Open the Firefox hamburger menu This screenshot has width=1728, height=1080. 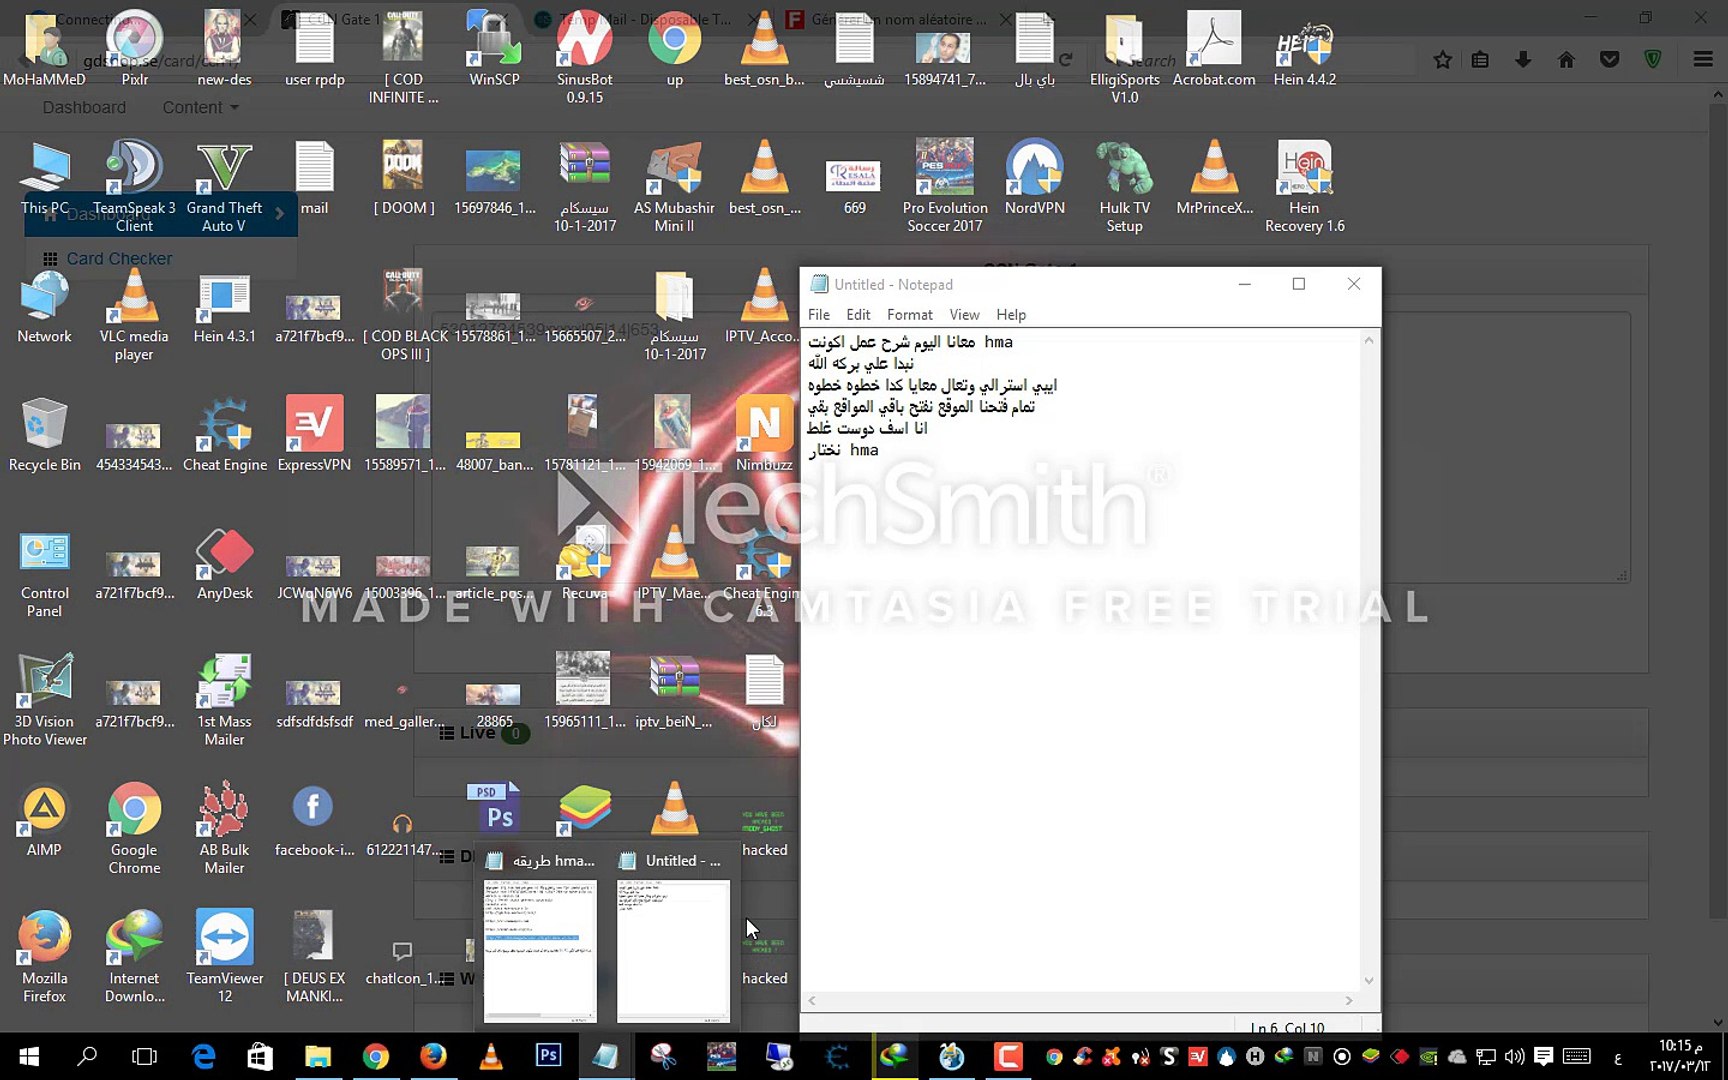coord(1703,60)
